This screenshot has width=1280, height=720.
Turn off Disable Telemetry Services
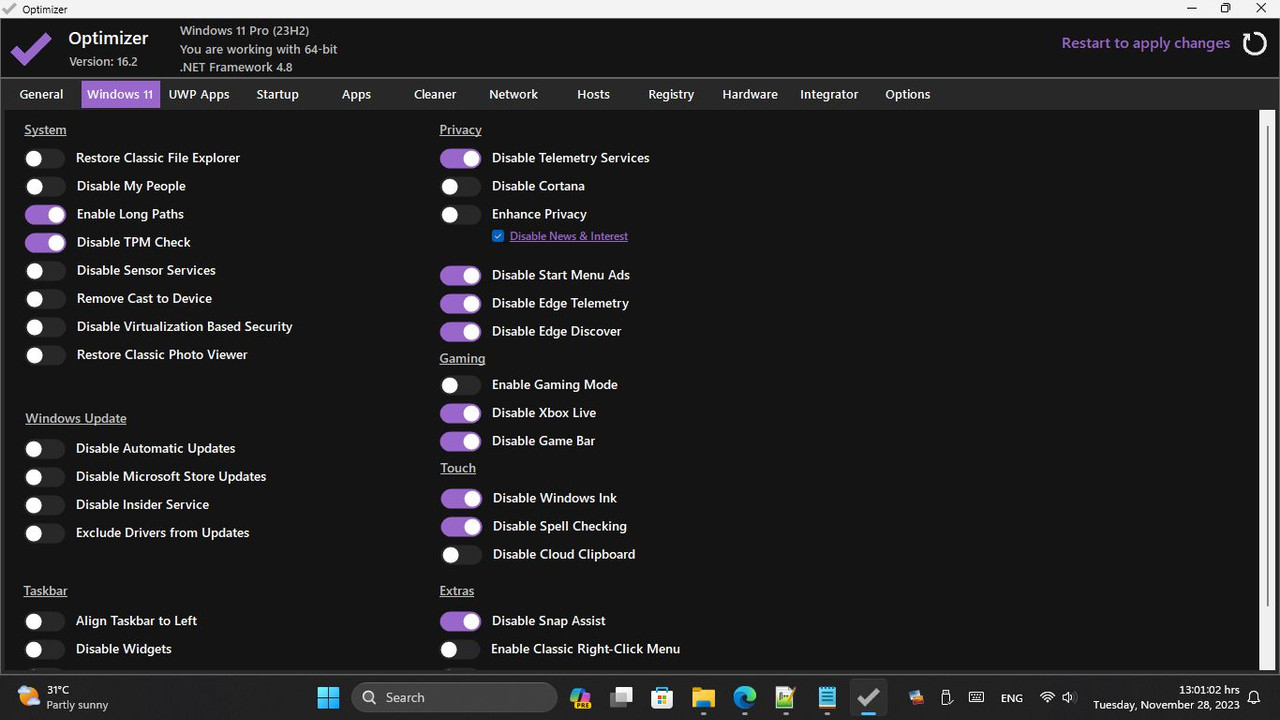click(460, 158)
